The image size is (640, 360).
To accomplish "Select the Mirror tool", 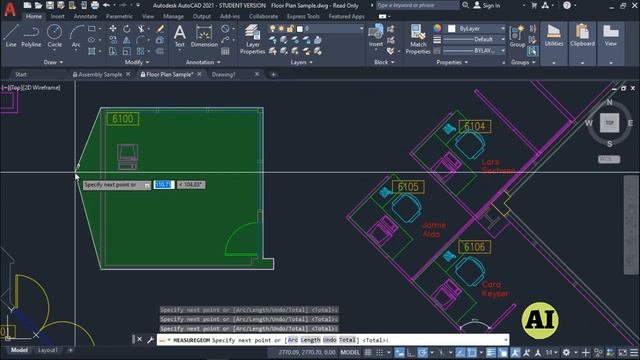I will pos(127,40).
